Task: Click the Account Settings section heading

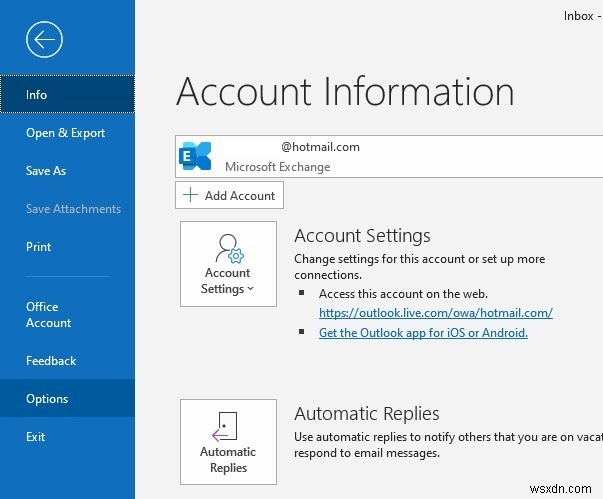Action: coord(362,235)
